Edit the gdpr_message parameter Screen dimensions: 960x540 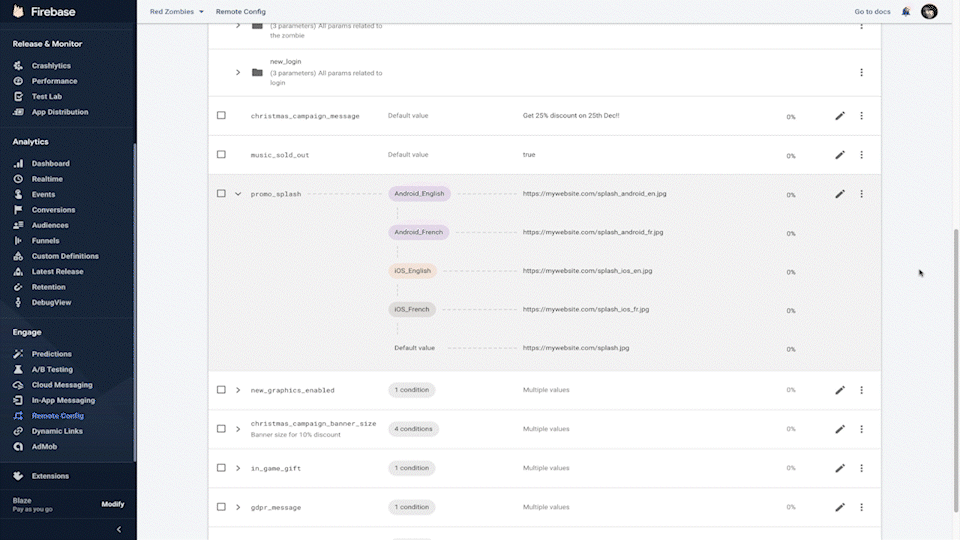pos(840,507)
